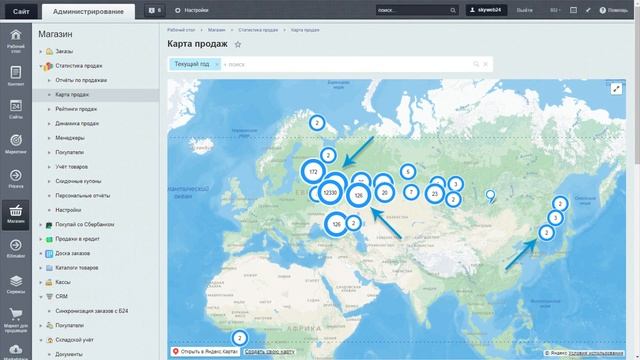640x360 pixels.
Task: Click the single placemark pin in Siberia
Action: (x=490, y=196)
